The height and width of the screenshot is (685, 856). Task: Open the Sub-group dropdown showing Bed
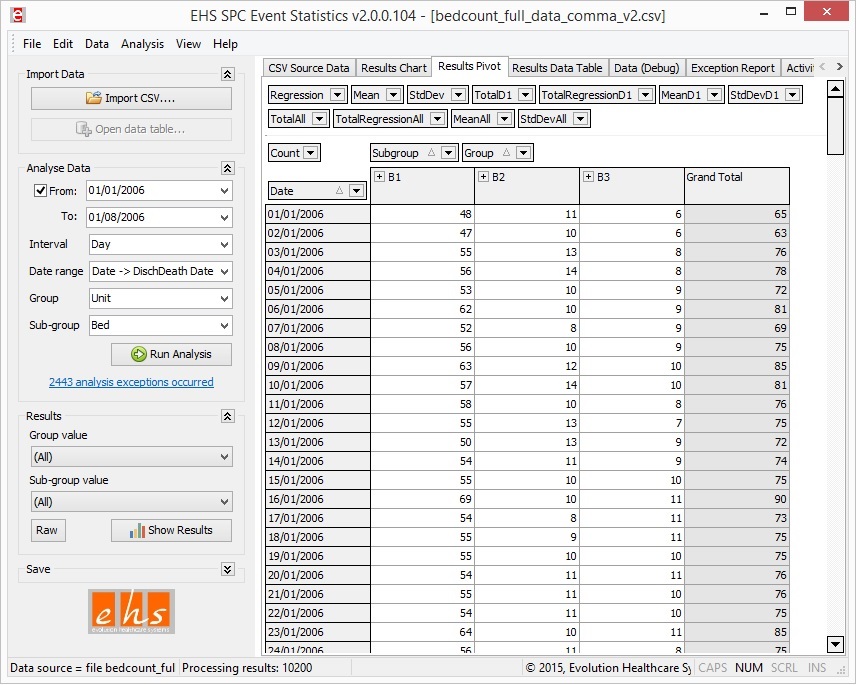(224, 325)
